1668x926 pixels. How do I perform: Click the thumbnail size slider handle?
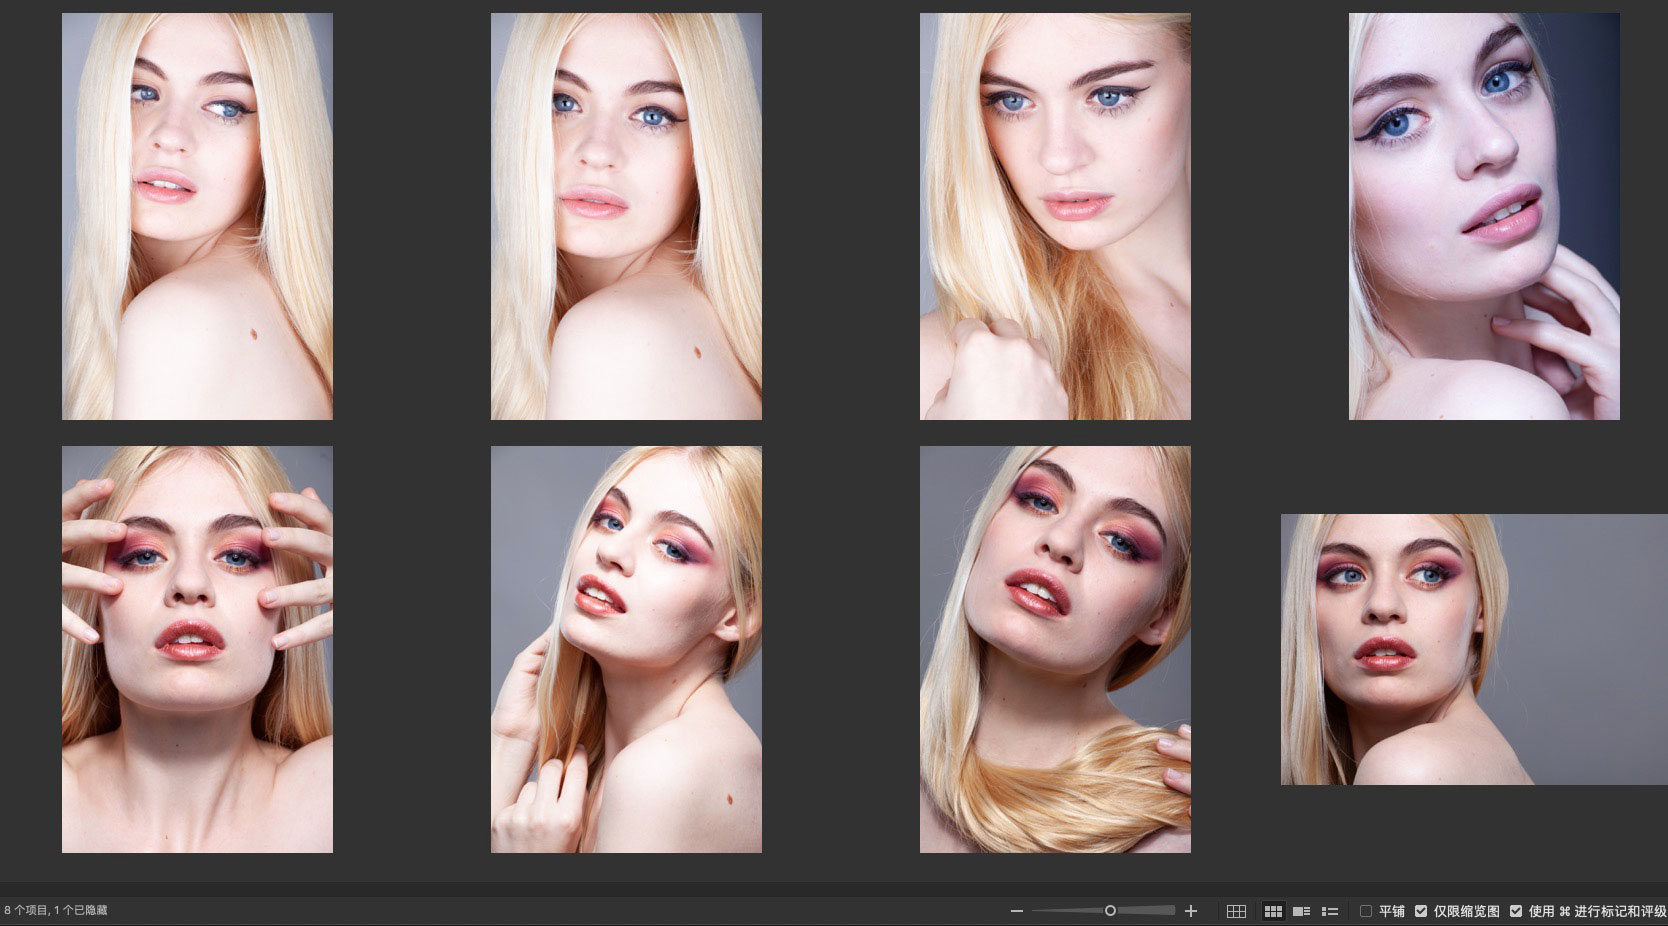(x=1110, y=910)
